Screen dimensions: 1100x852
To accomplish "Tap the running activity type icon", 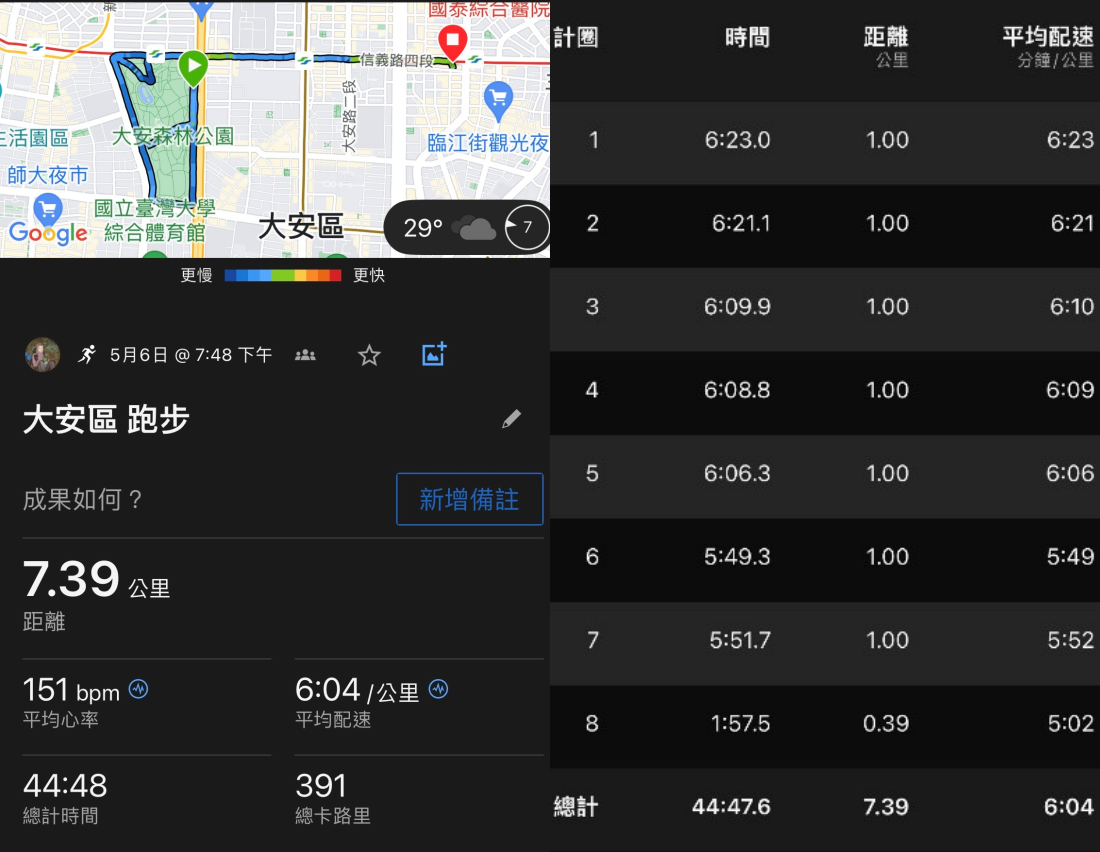I will 88,355.
